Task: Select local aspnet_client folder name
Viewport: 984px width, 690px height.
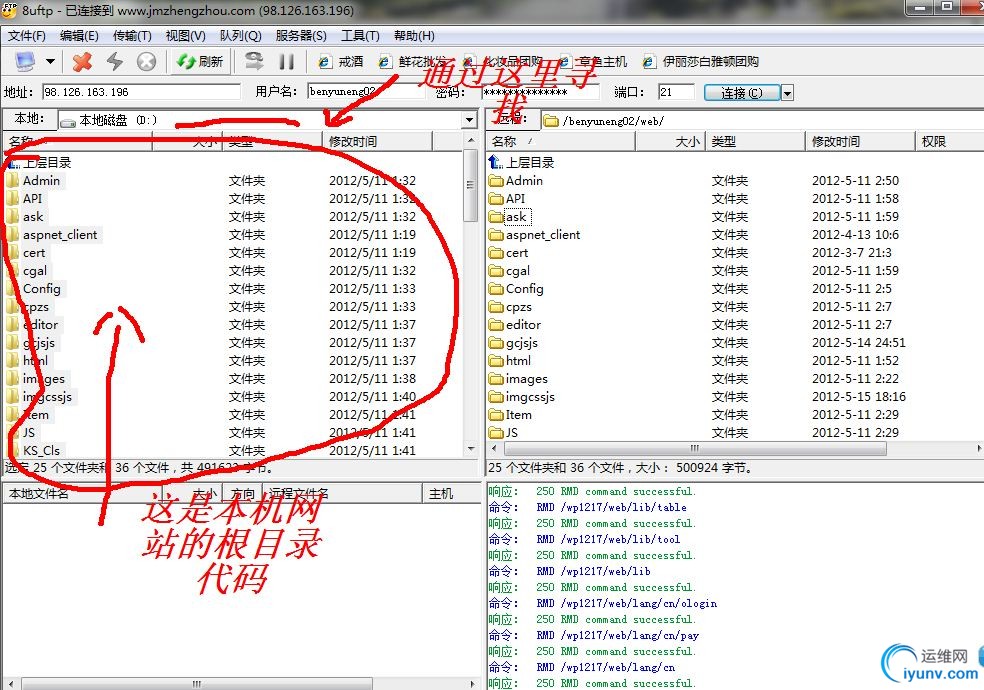Action: (x=60, y=235)
